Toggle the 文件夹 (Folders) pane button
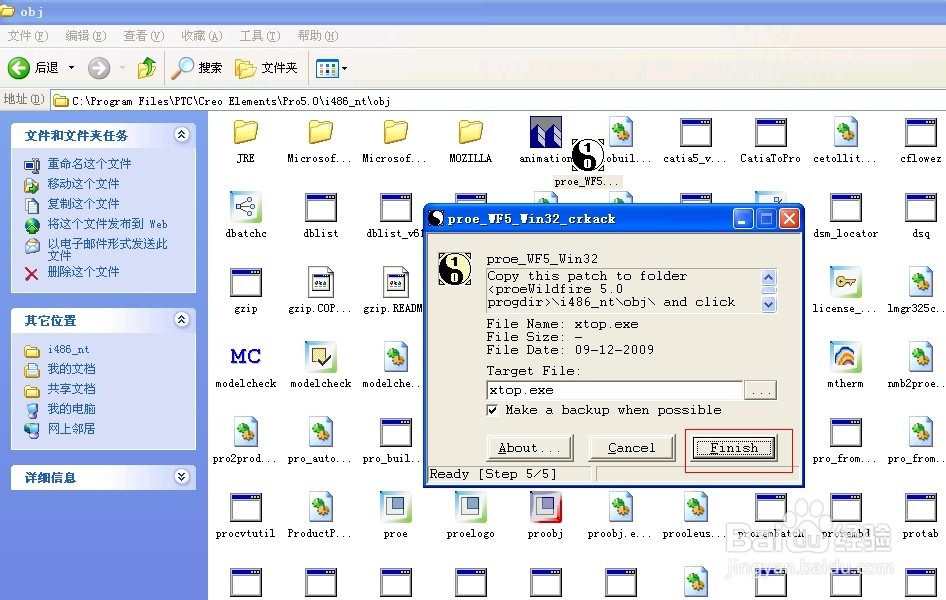Screen dimensions: 946x600 click(266, 68)
